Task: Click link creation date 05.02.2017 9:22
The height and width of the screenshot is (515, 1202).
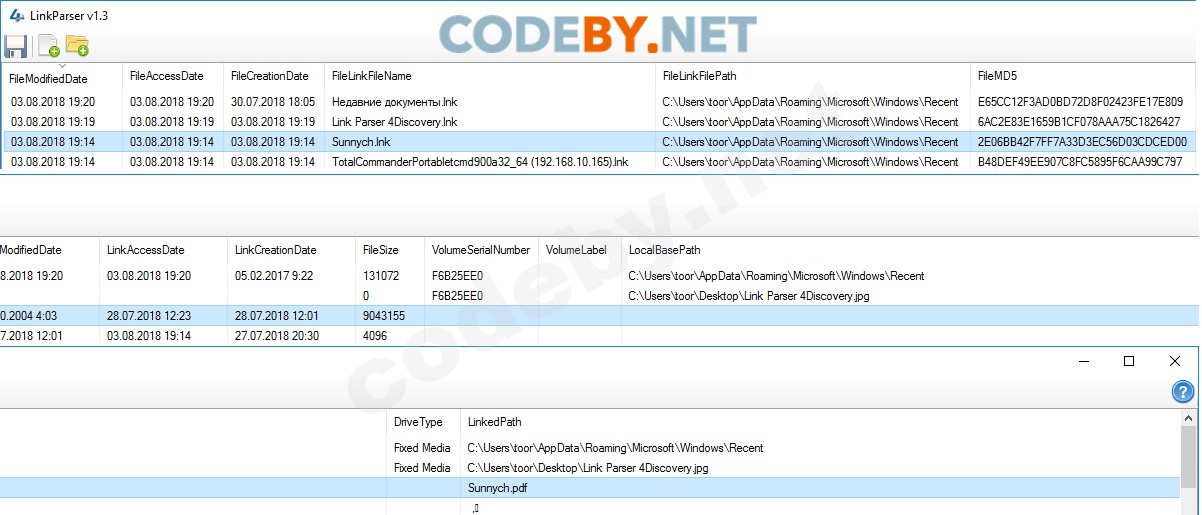Action: pos(273,276)
